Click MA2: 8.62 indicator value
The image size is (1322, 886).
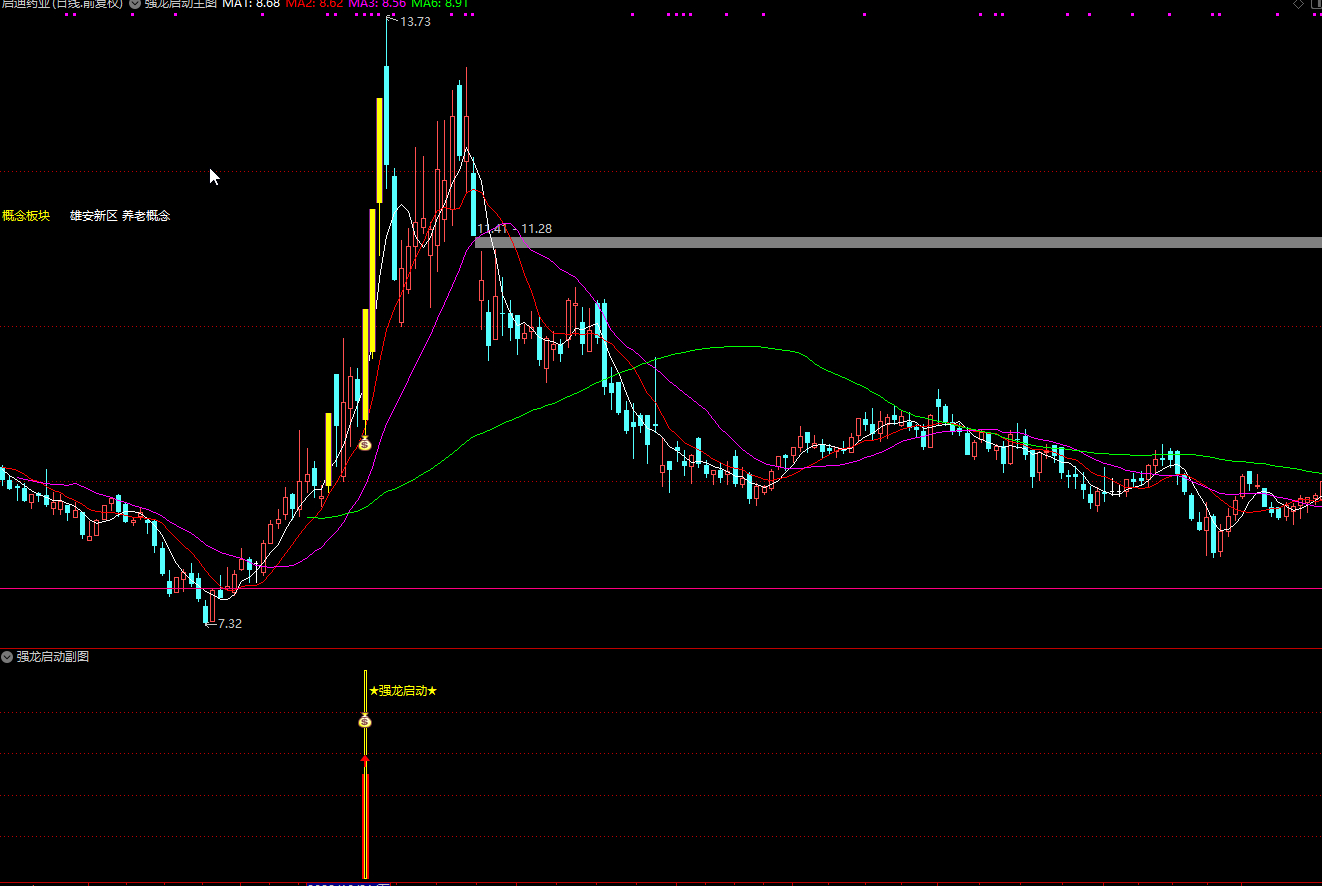coord(315,4)
